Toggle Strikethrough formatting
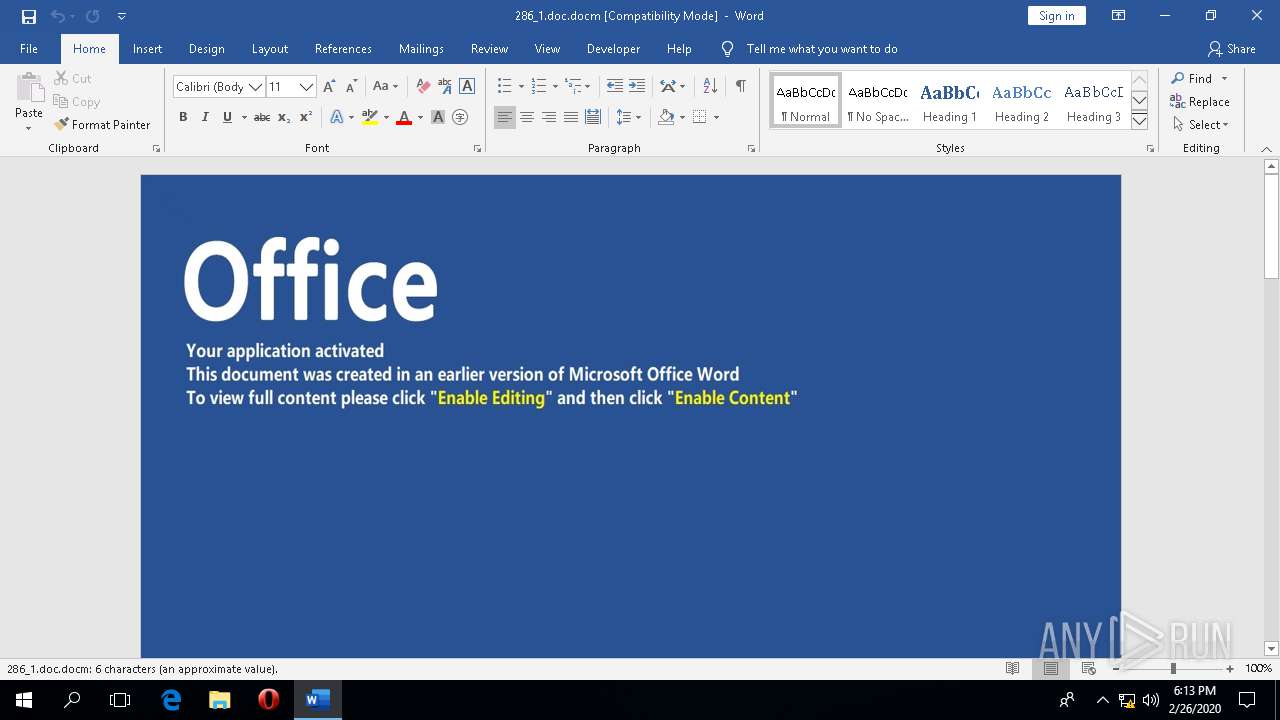This screenshot has height=720, width=1280. pyautogui.click(x=262, y=117)
